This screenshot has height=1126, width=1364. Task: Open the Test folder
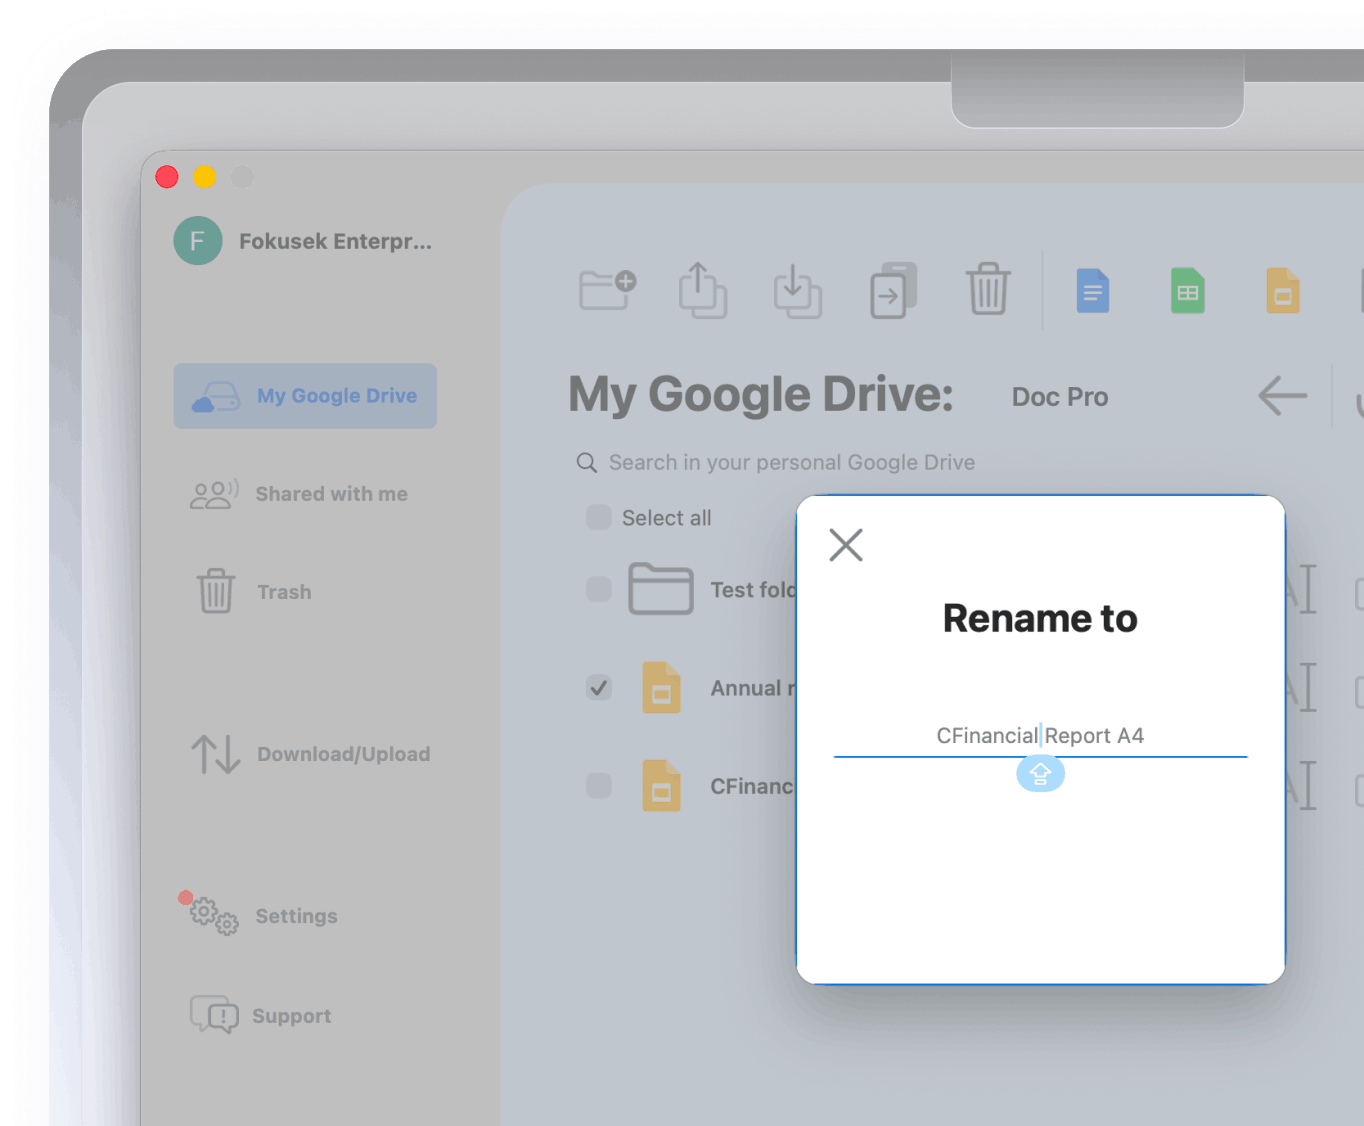(x=661, y=590)
